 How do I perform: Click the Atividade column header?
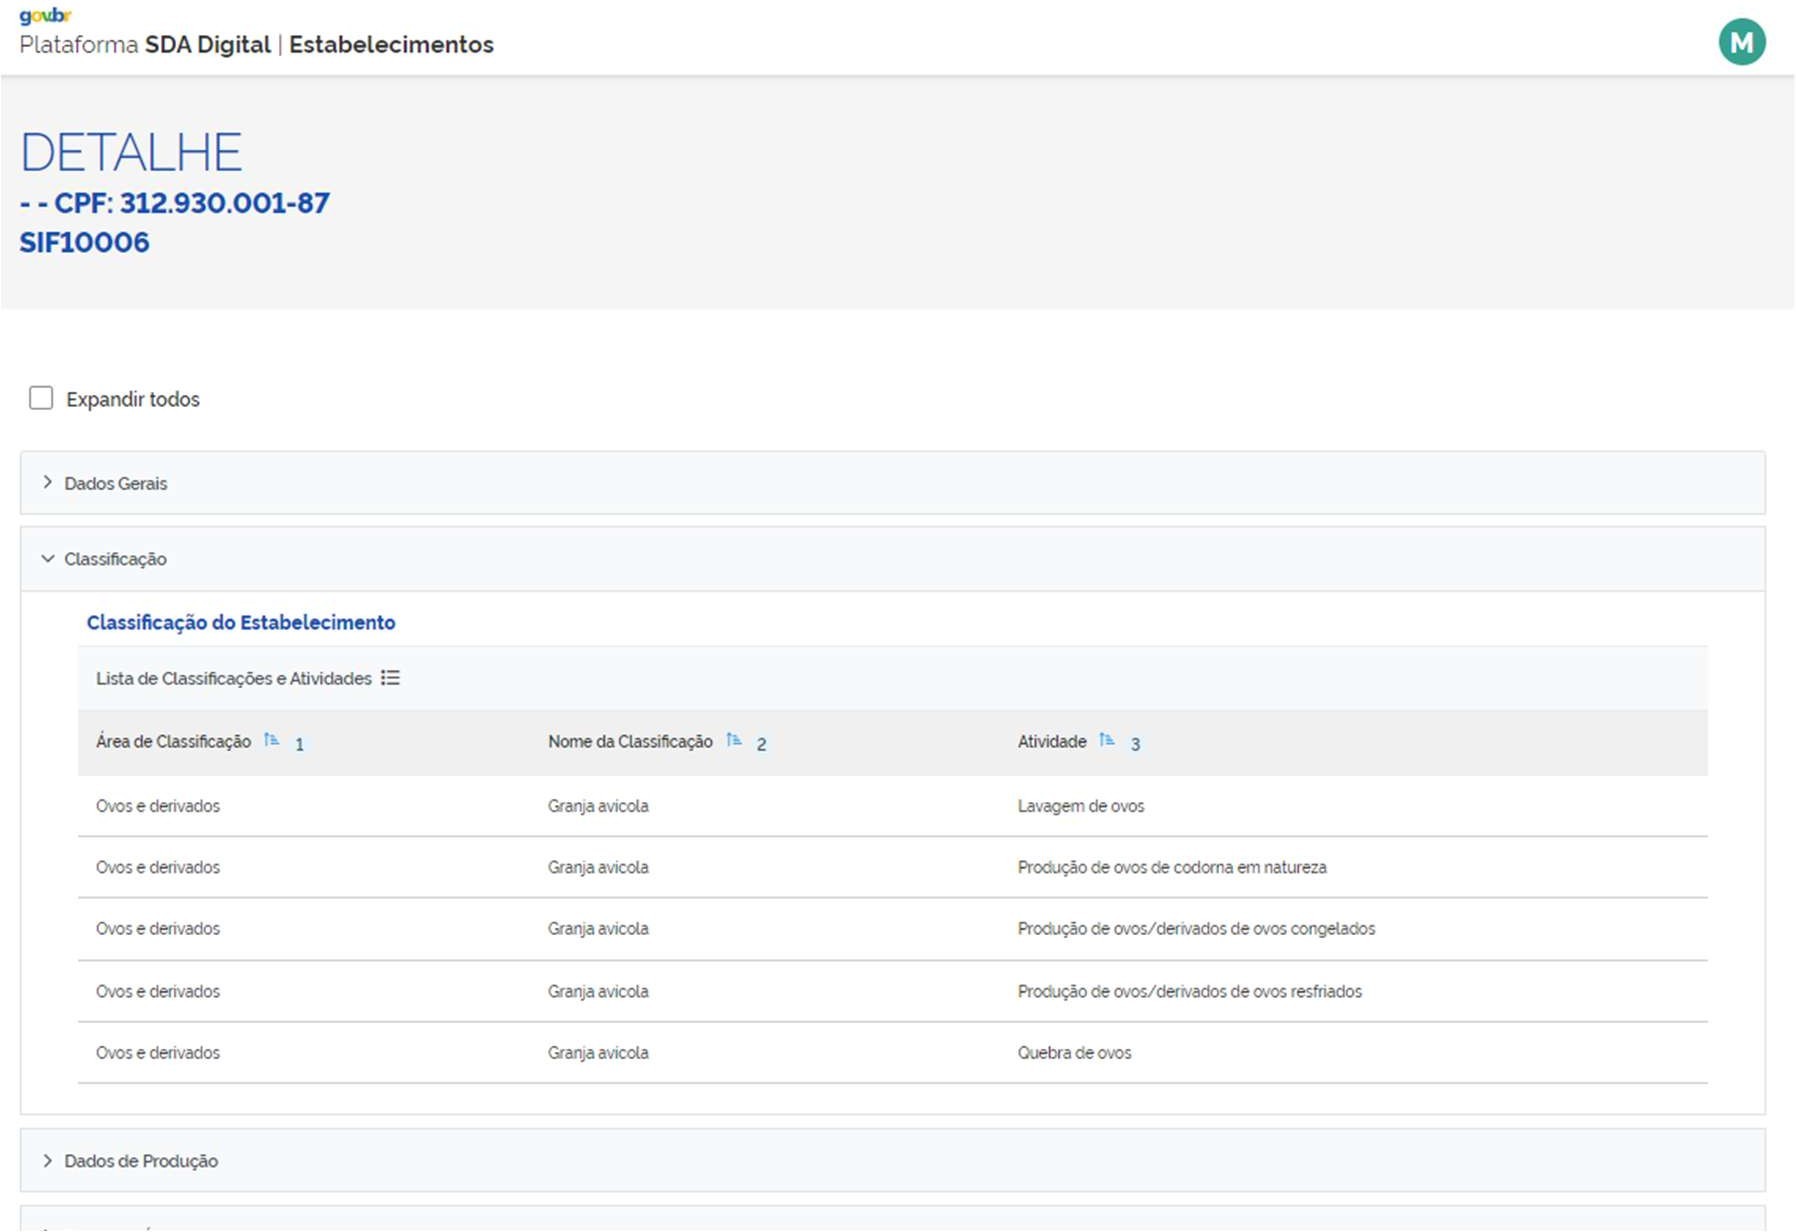(1051, 742)
